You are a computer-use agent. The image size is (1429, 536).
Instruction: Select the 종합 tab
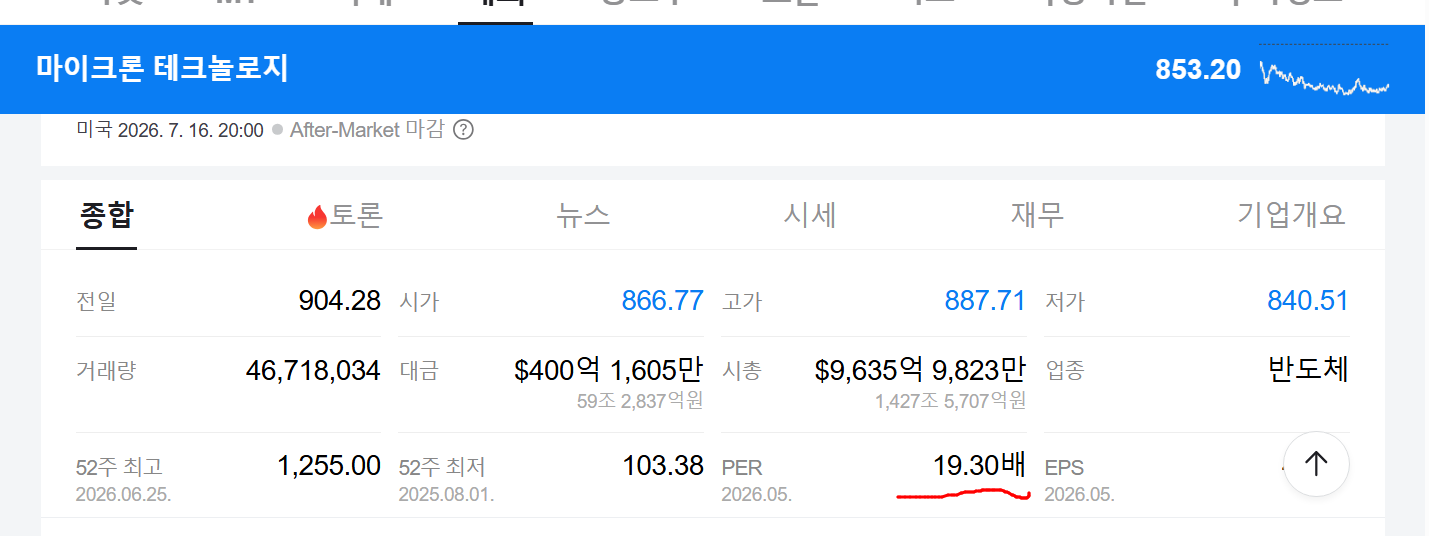point(106,215)
